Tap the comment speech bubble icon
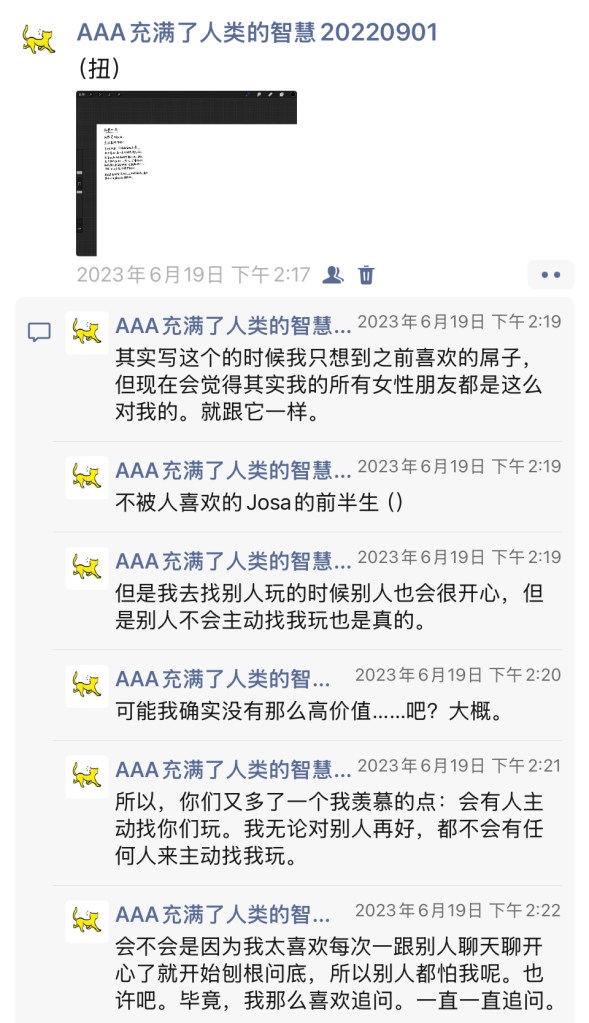 [x=39, y=332]
